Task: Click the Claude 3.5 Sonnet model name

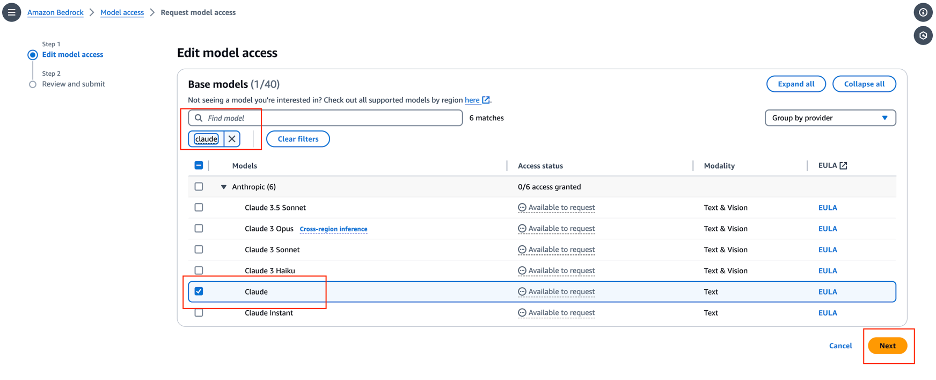Action: tap(276, 208)
